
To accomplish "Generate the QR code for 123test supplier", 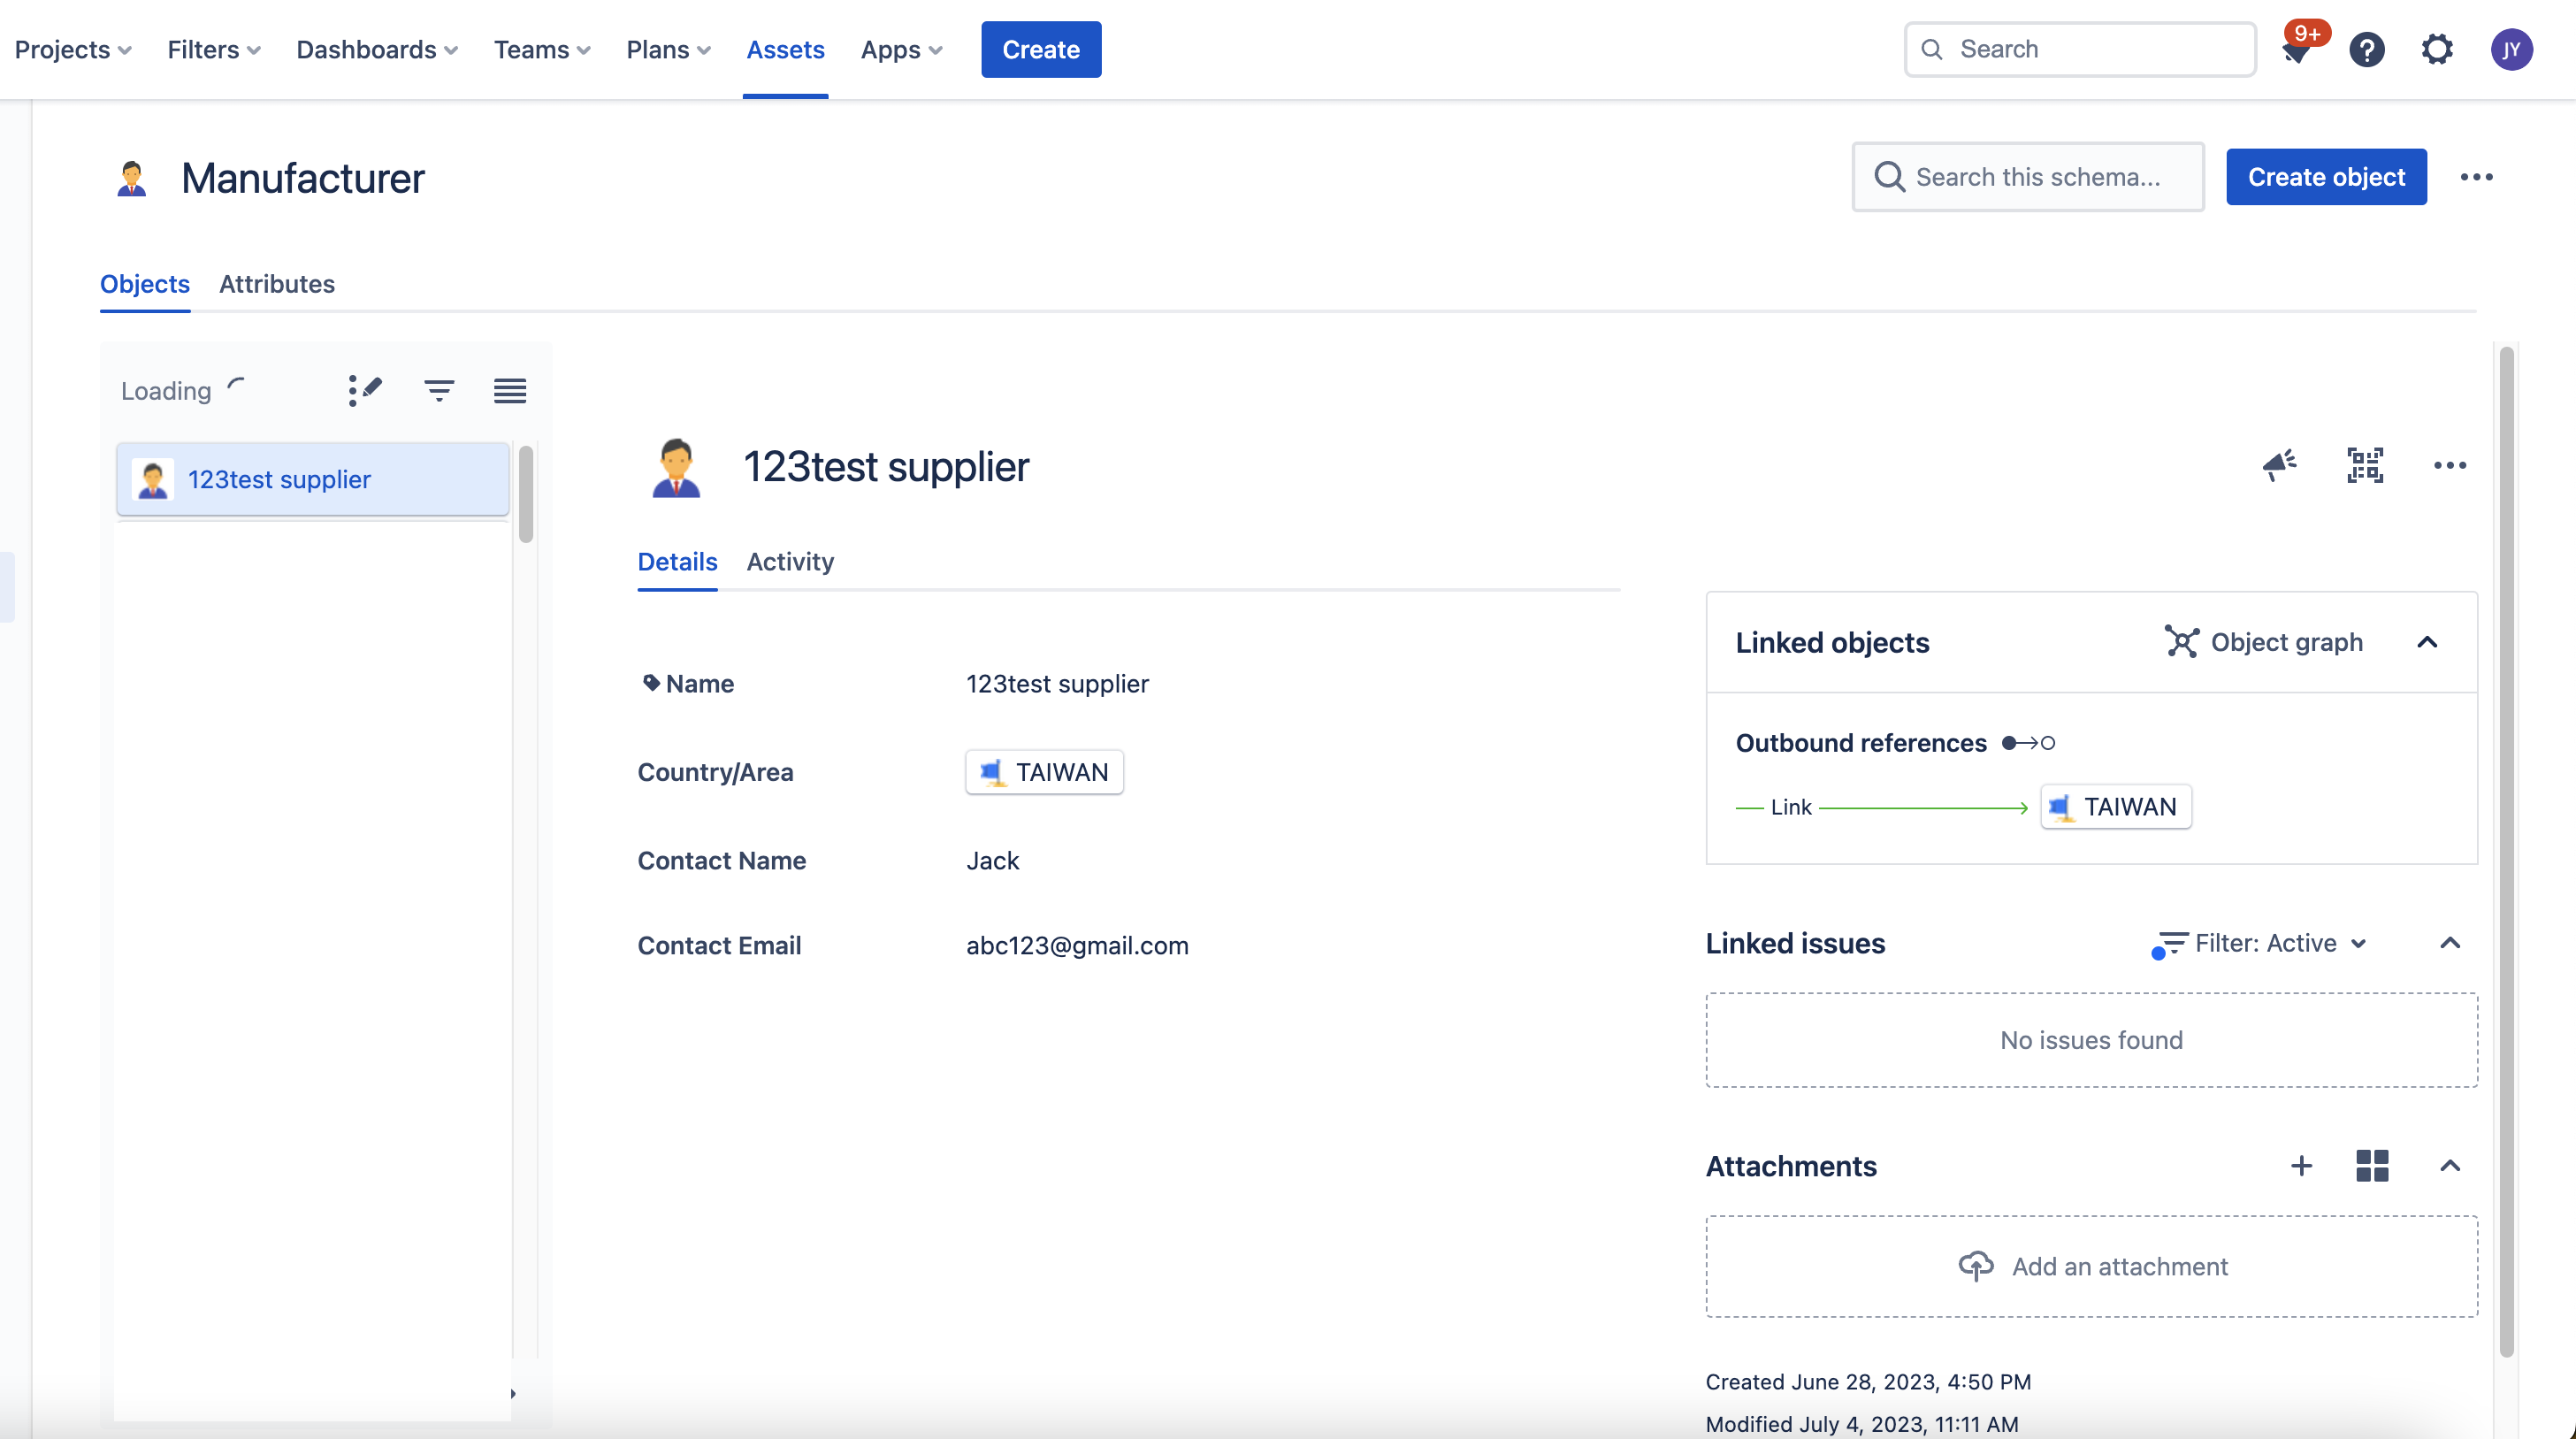I will [2364, 465].
